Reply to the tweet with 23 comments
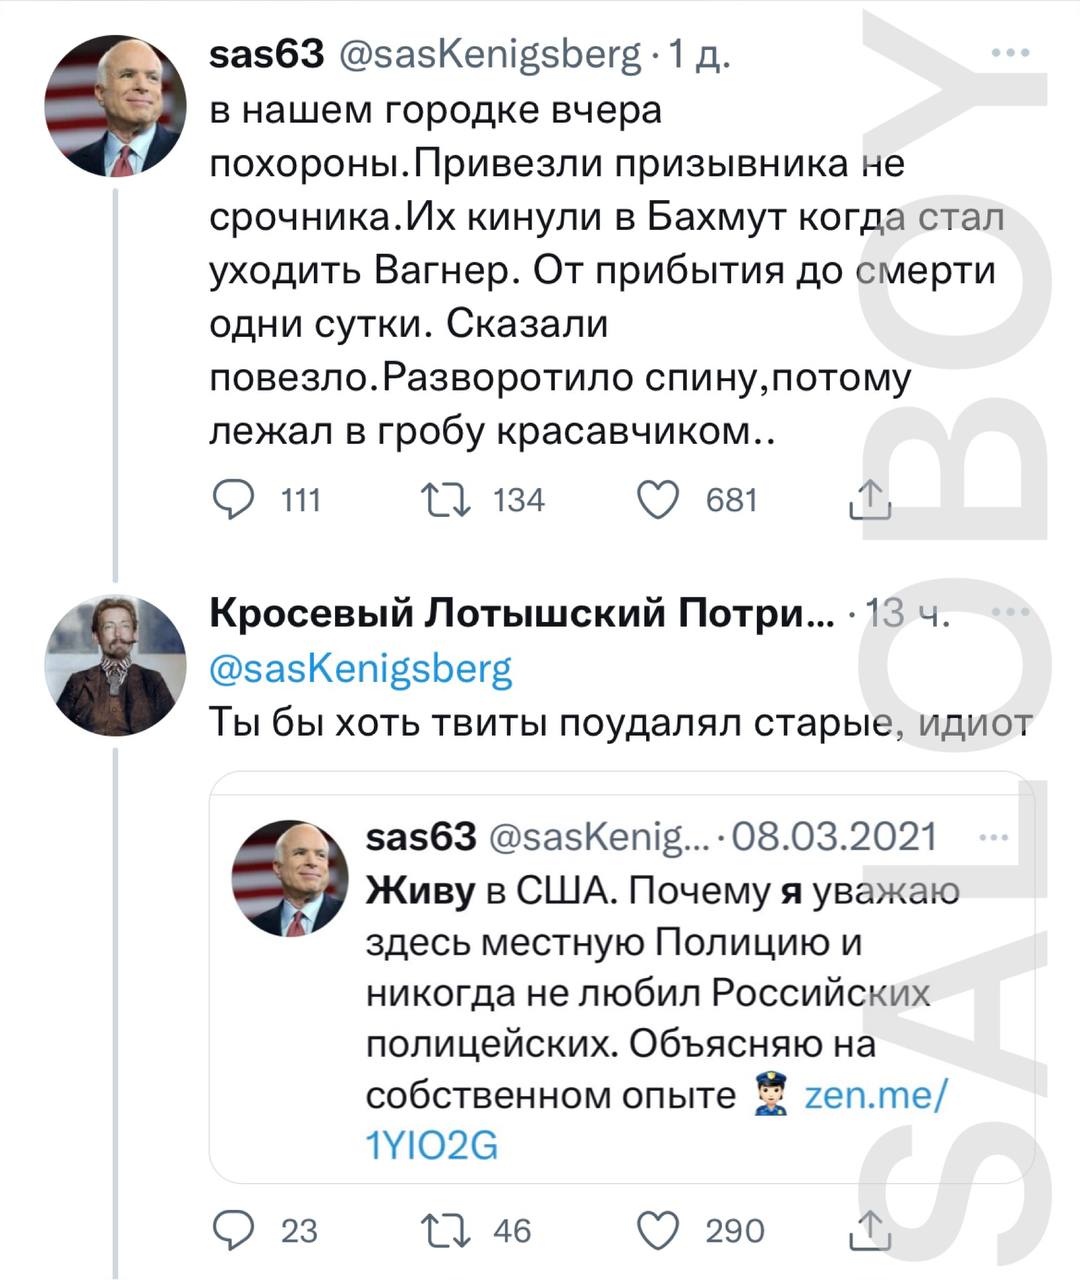The image size is (1080, 1280). click(x=235, y=1230)
